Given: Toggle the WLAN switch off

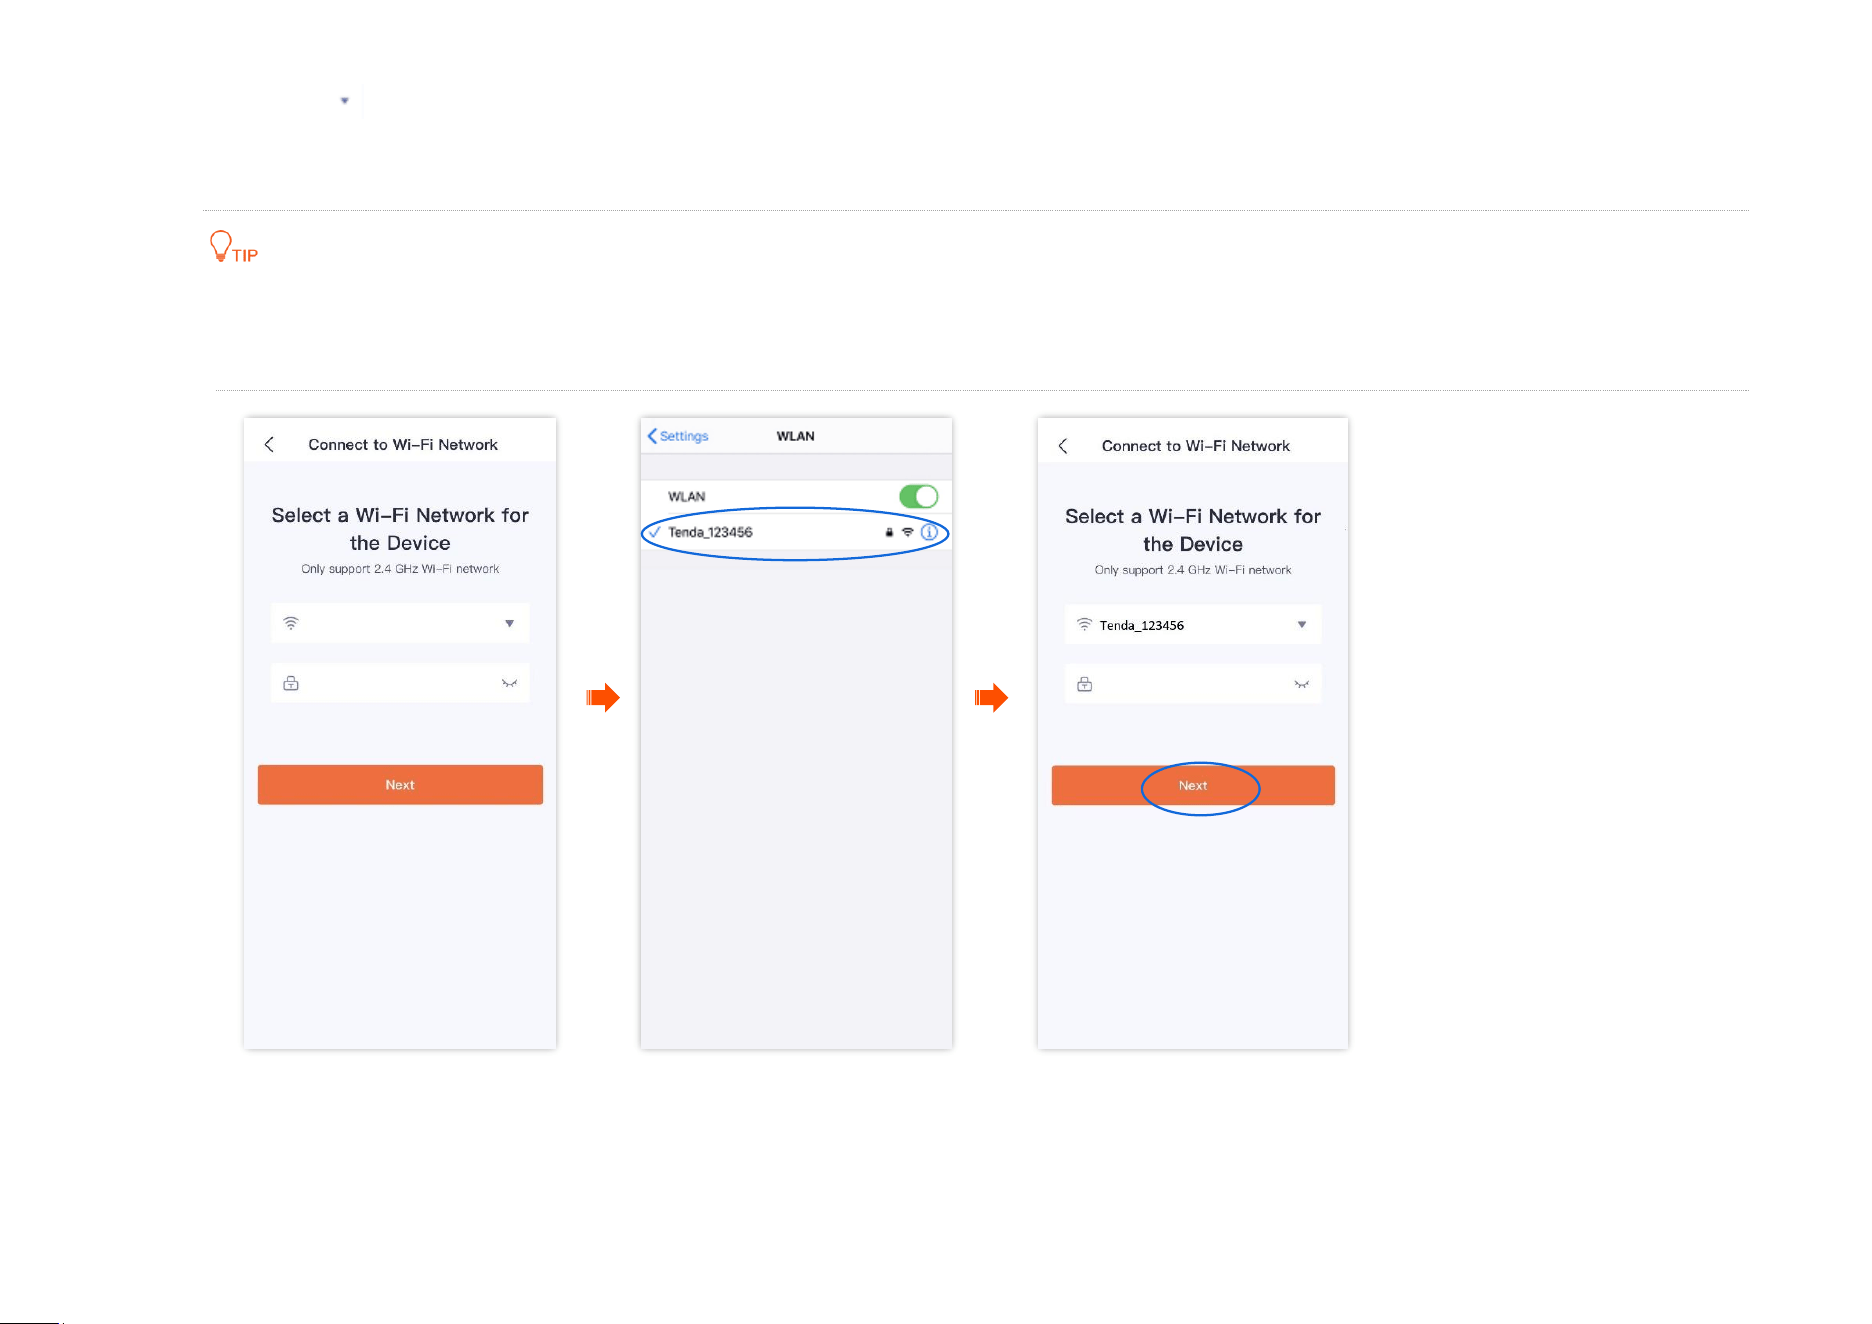Looking at the screenshot, I should click(x=918, y=496).
